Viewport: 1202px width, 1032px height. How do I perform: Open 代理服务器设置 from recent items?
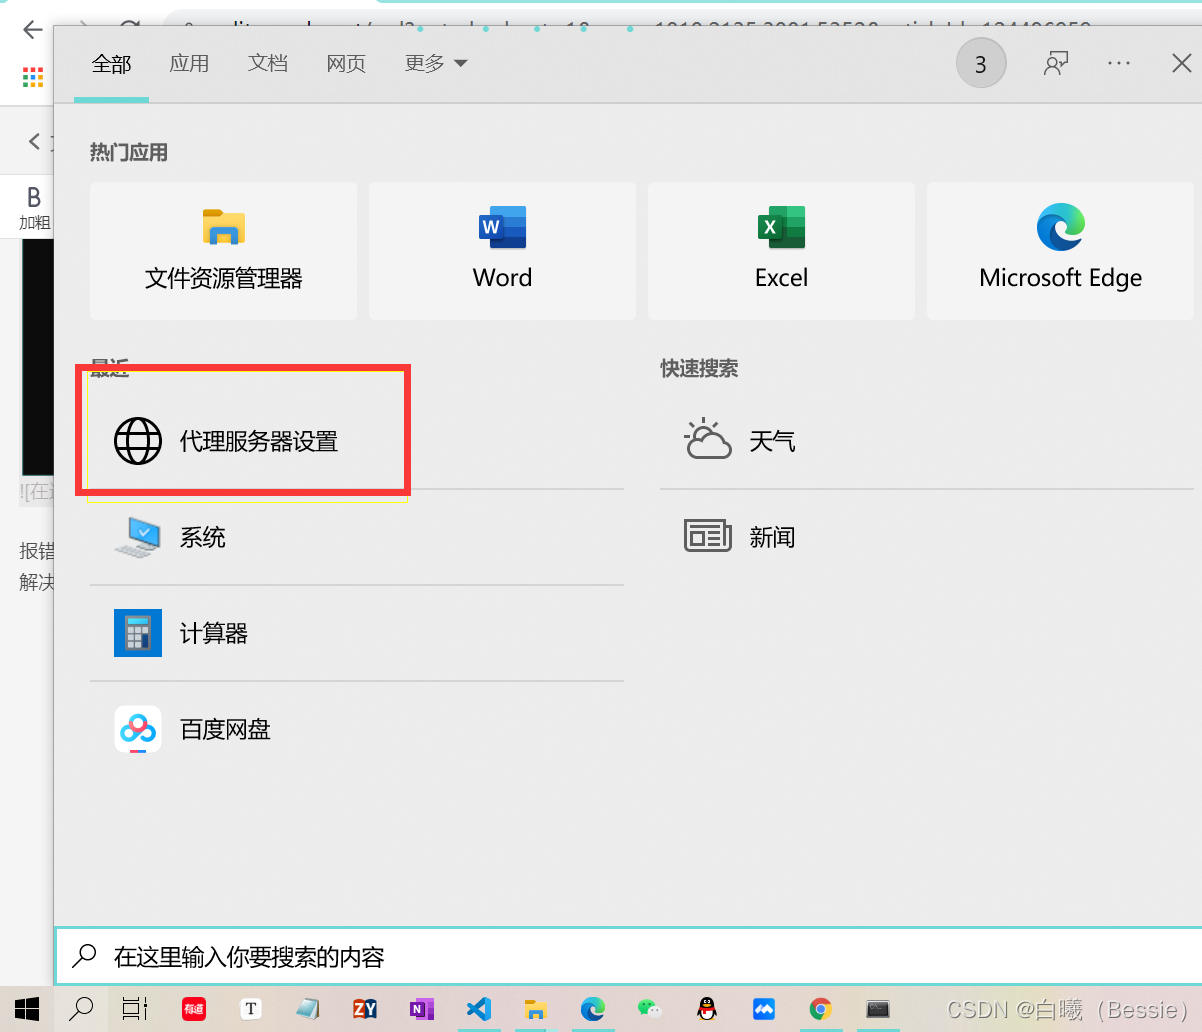(x=356, y=441)
